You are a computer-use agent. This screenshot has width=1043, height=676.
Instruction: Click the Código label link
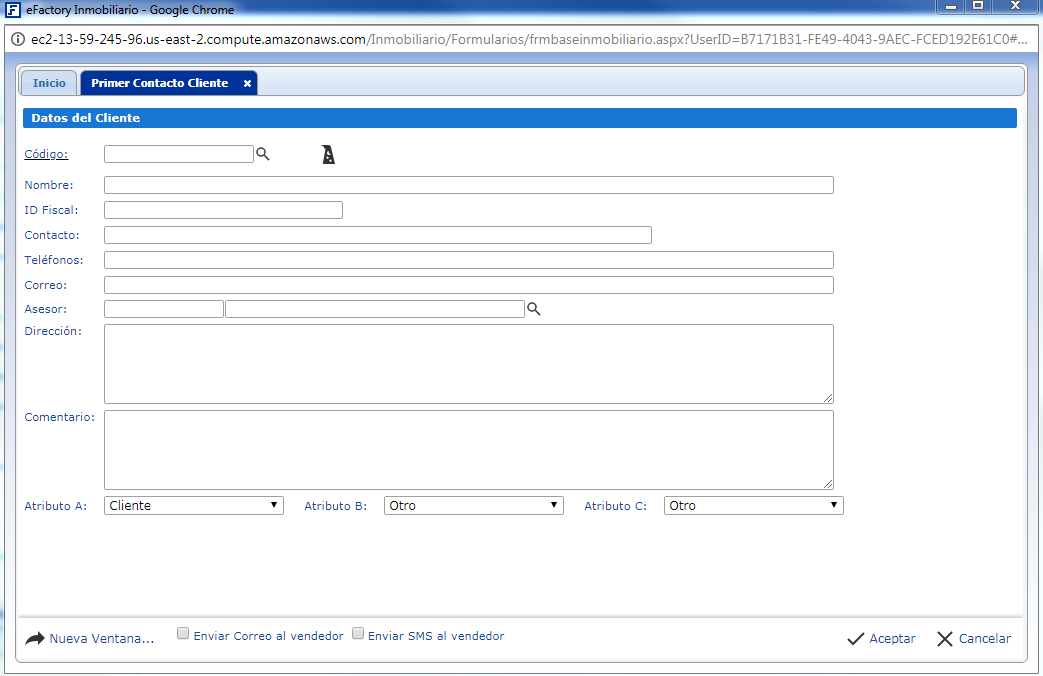(46, 154)
